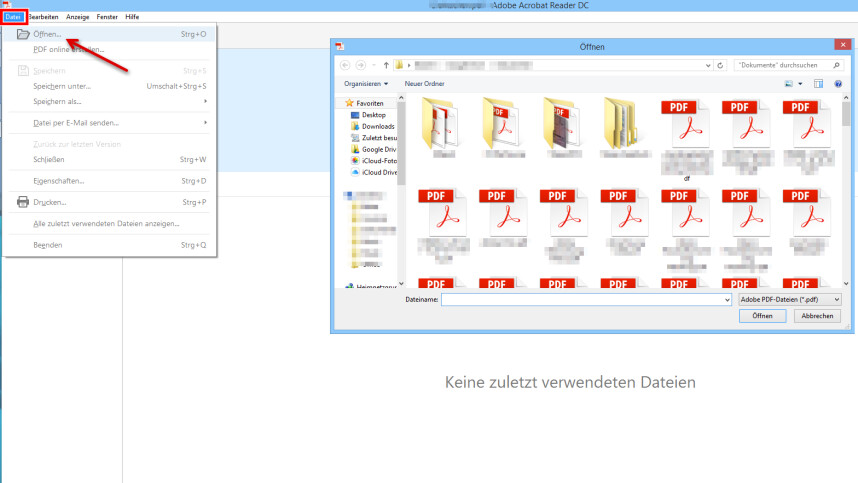This screenshot has width=858, height=483.
Task: Click the file list scroll-down arrow
Action: pyautogui.click(x=846, y=284)
